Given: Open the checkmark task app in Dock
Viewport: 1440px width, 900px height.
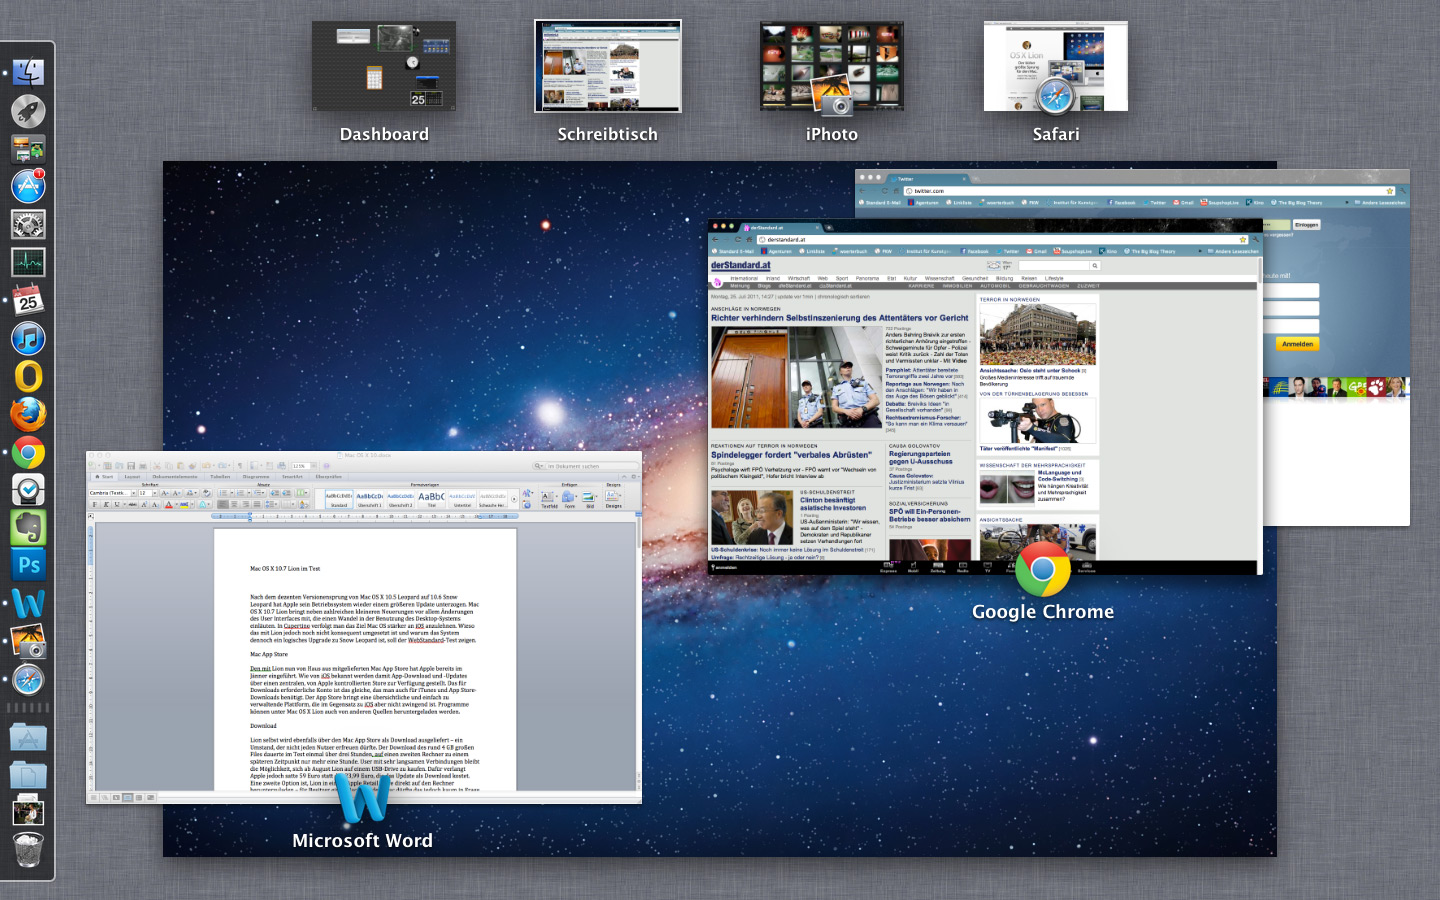Looking at the screenshot, I should (28, 490).
